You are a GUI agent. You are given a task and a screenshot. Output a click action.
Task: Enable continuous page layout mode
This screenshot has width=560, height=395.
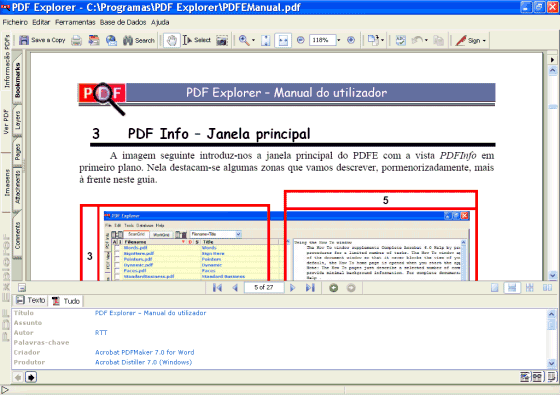(512, 288)
